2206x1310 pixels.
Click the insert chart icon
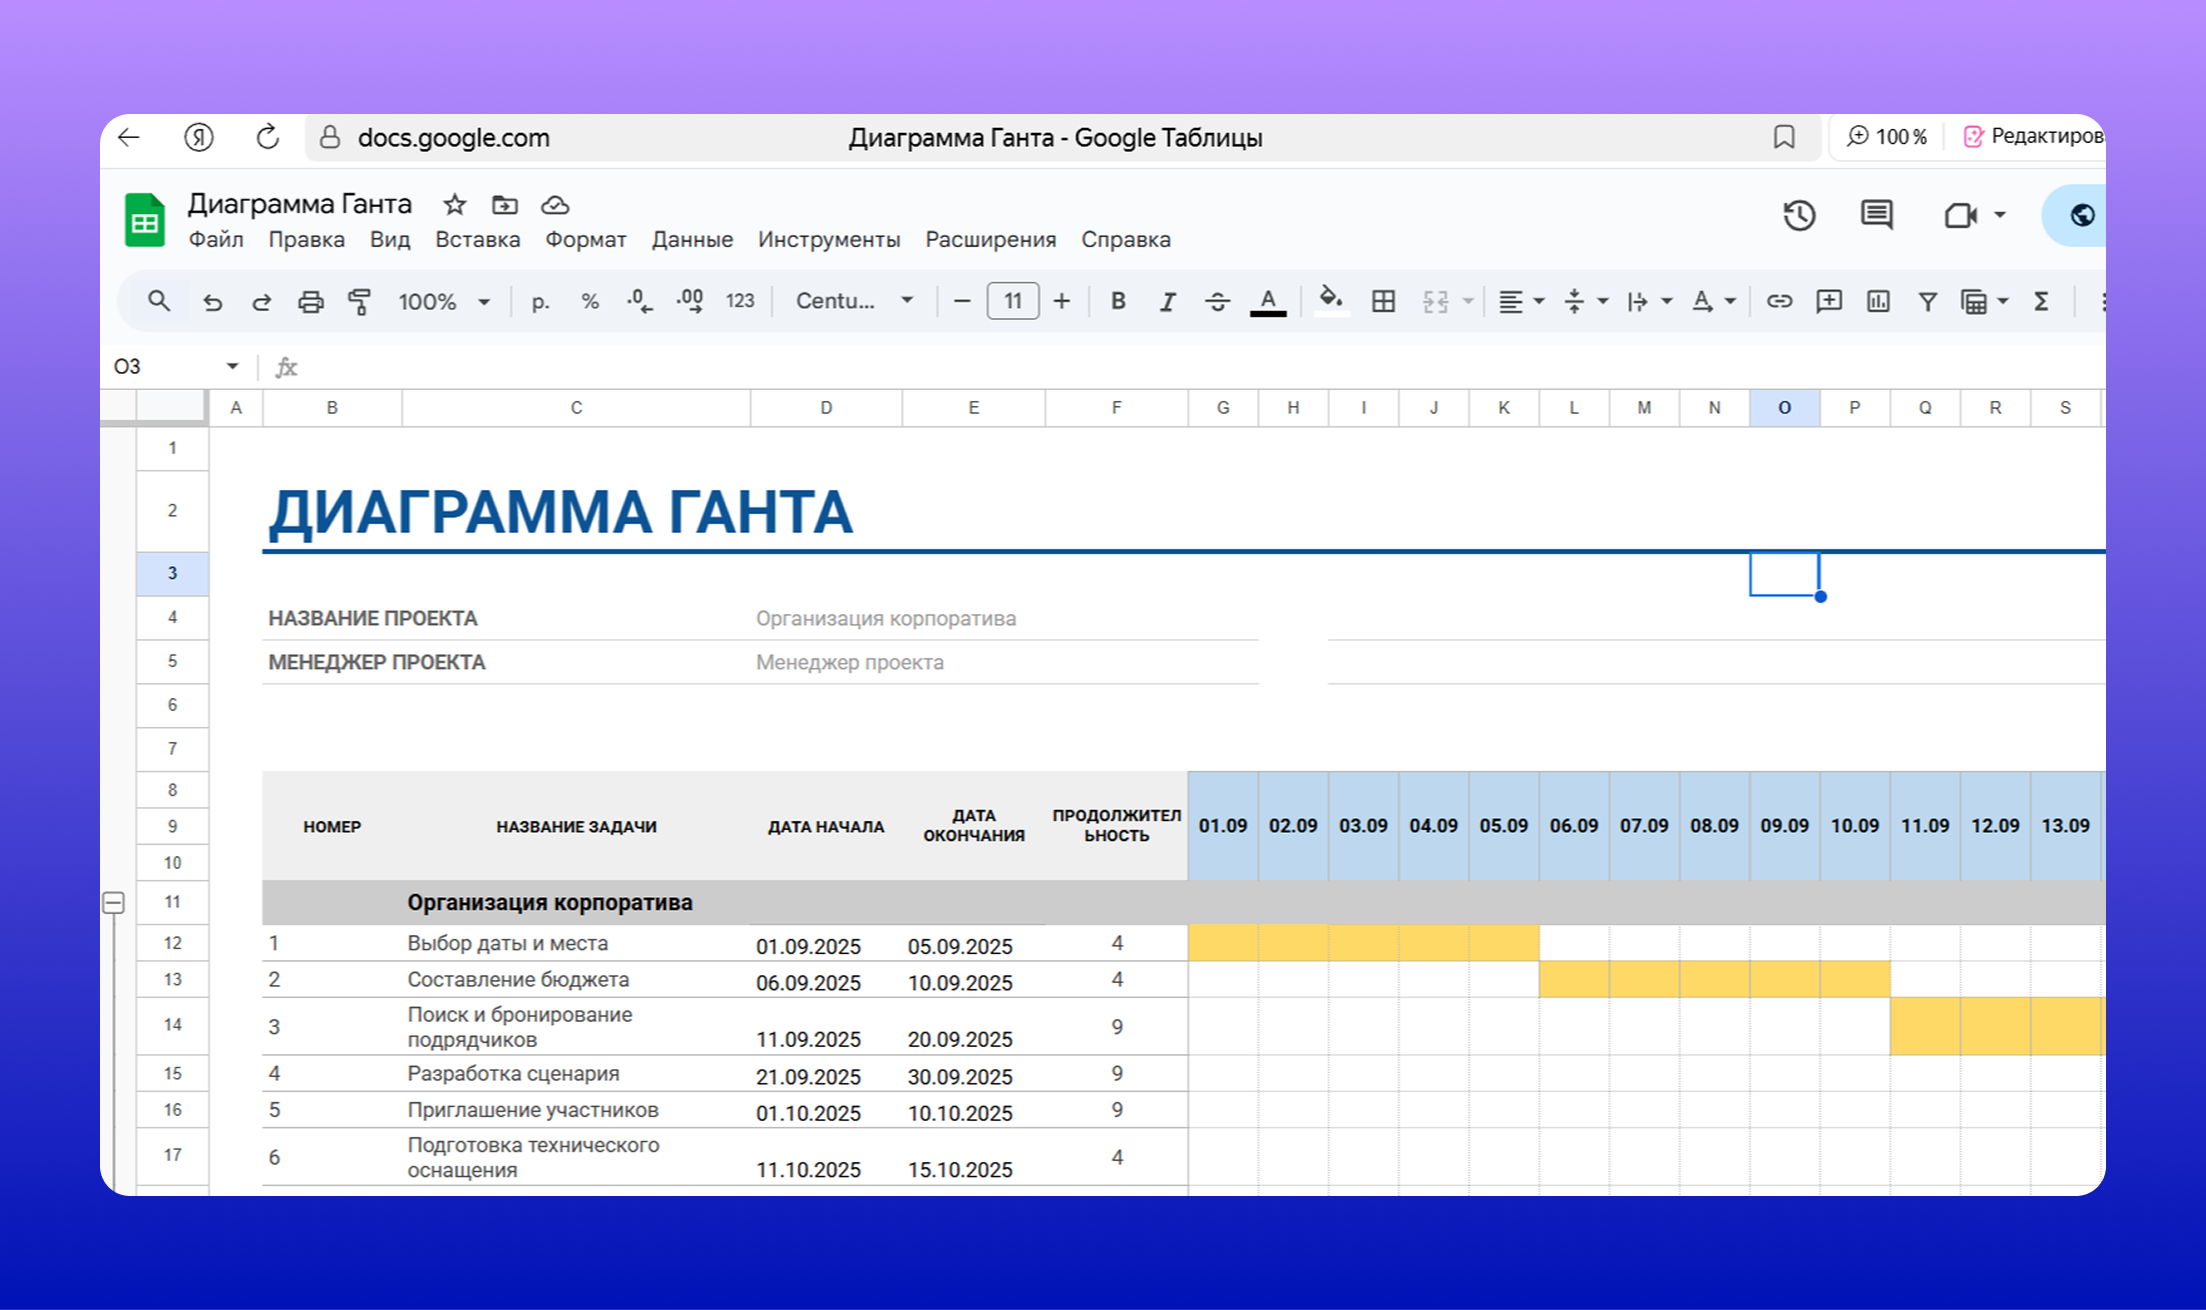(x=1878, y=301)
